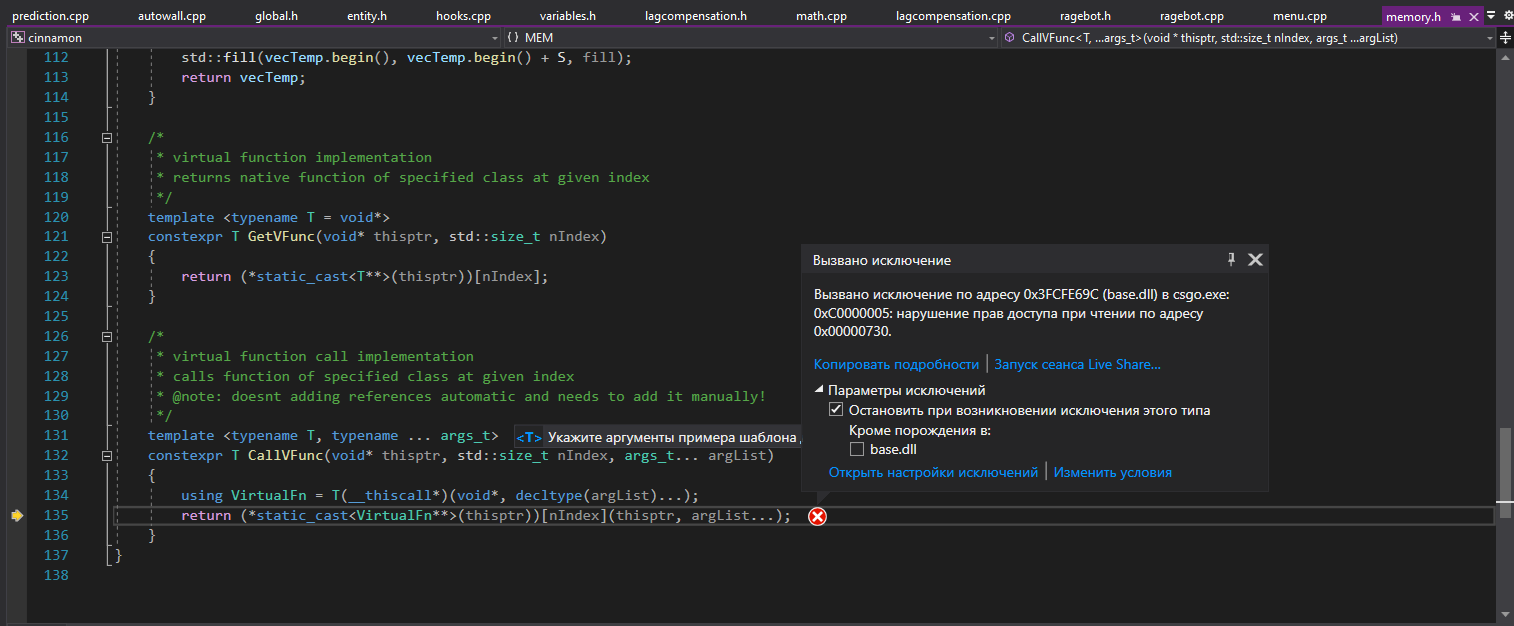Image resolution: width=1514 pixels, height=626 pixels.
Task: Click the pin icon on memory.h tab
Action: (x=1456, y=17)
